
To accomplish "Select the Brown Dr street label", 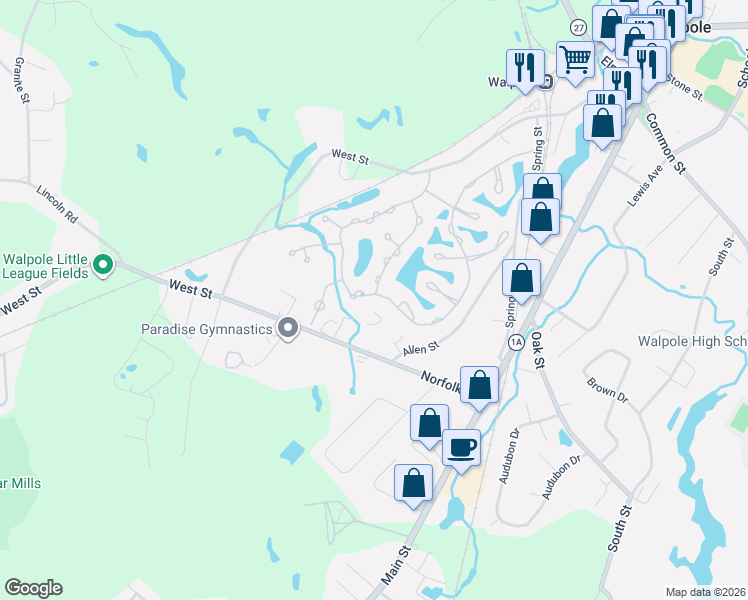I will pyautogui.click(x=607, y=390).
